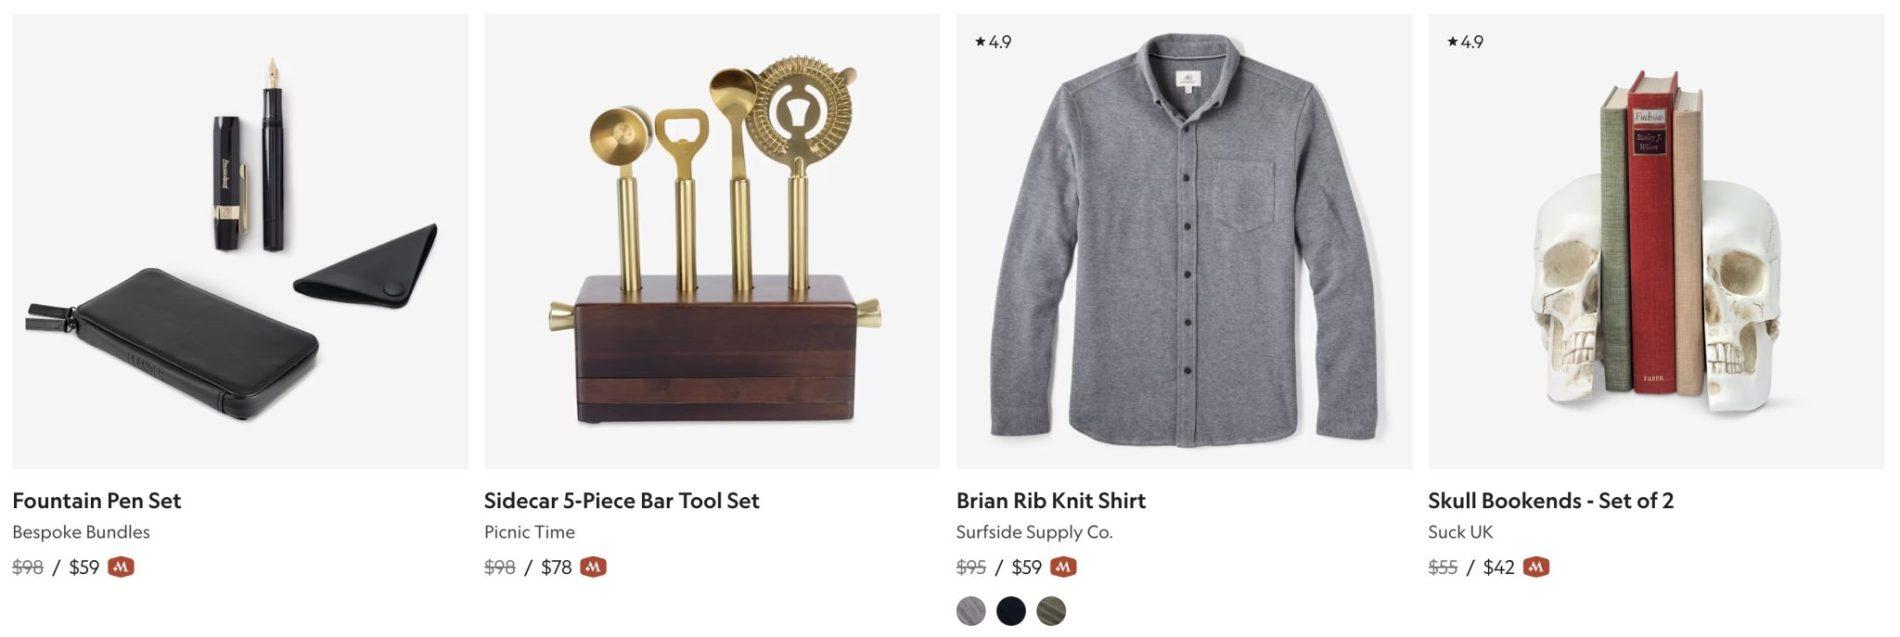The image size is (1900, 637).
Task: Open the Fountain Pen Set product image
Action: (x=240, y=241)
